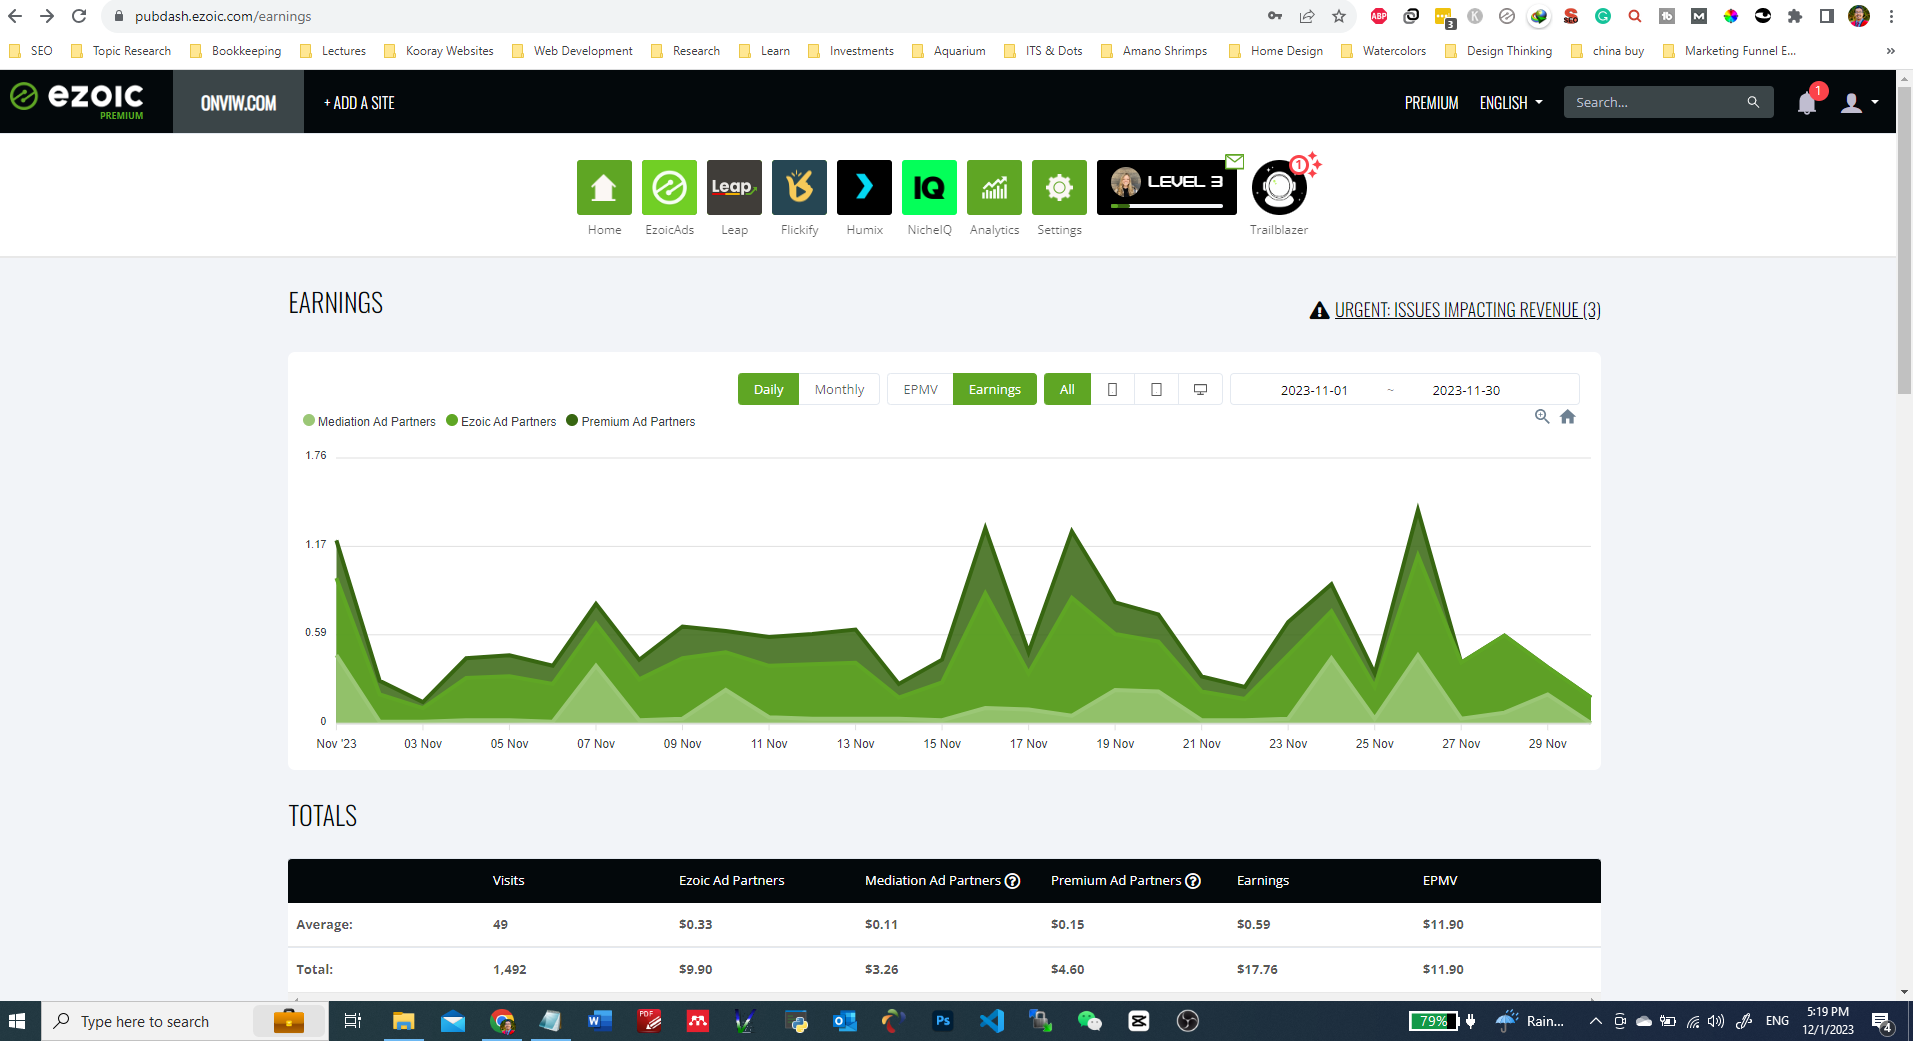Open Mediation Ad Partners help icon
This screenshot has height=1041, width=1913.
click(1012, 881)
